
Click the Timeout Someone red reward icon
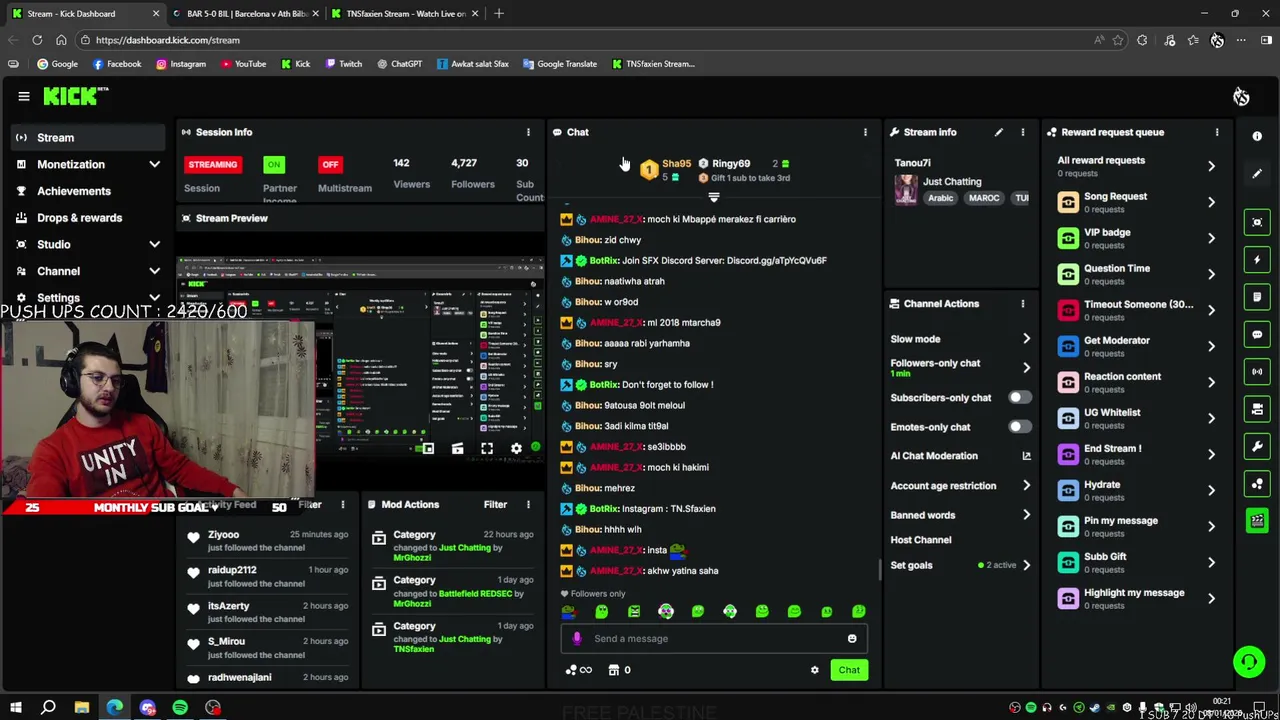pyautogui.click(x=1068, y=310)
